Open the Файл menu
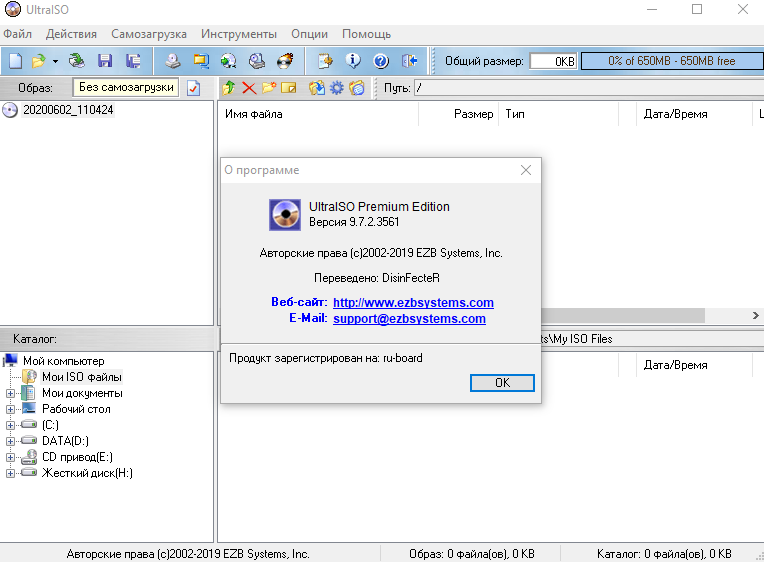Screen dimensions: 764x562 (x=18, y=34)
